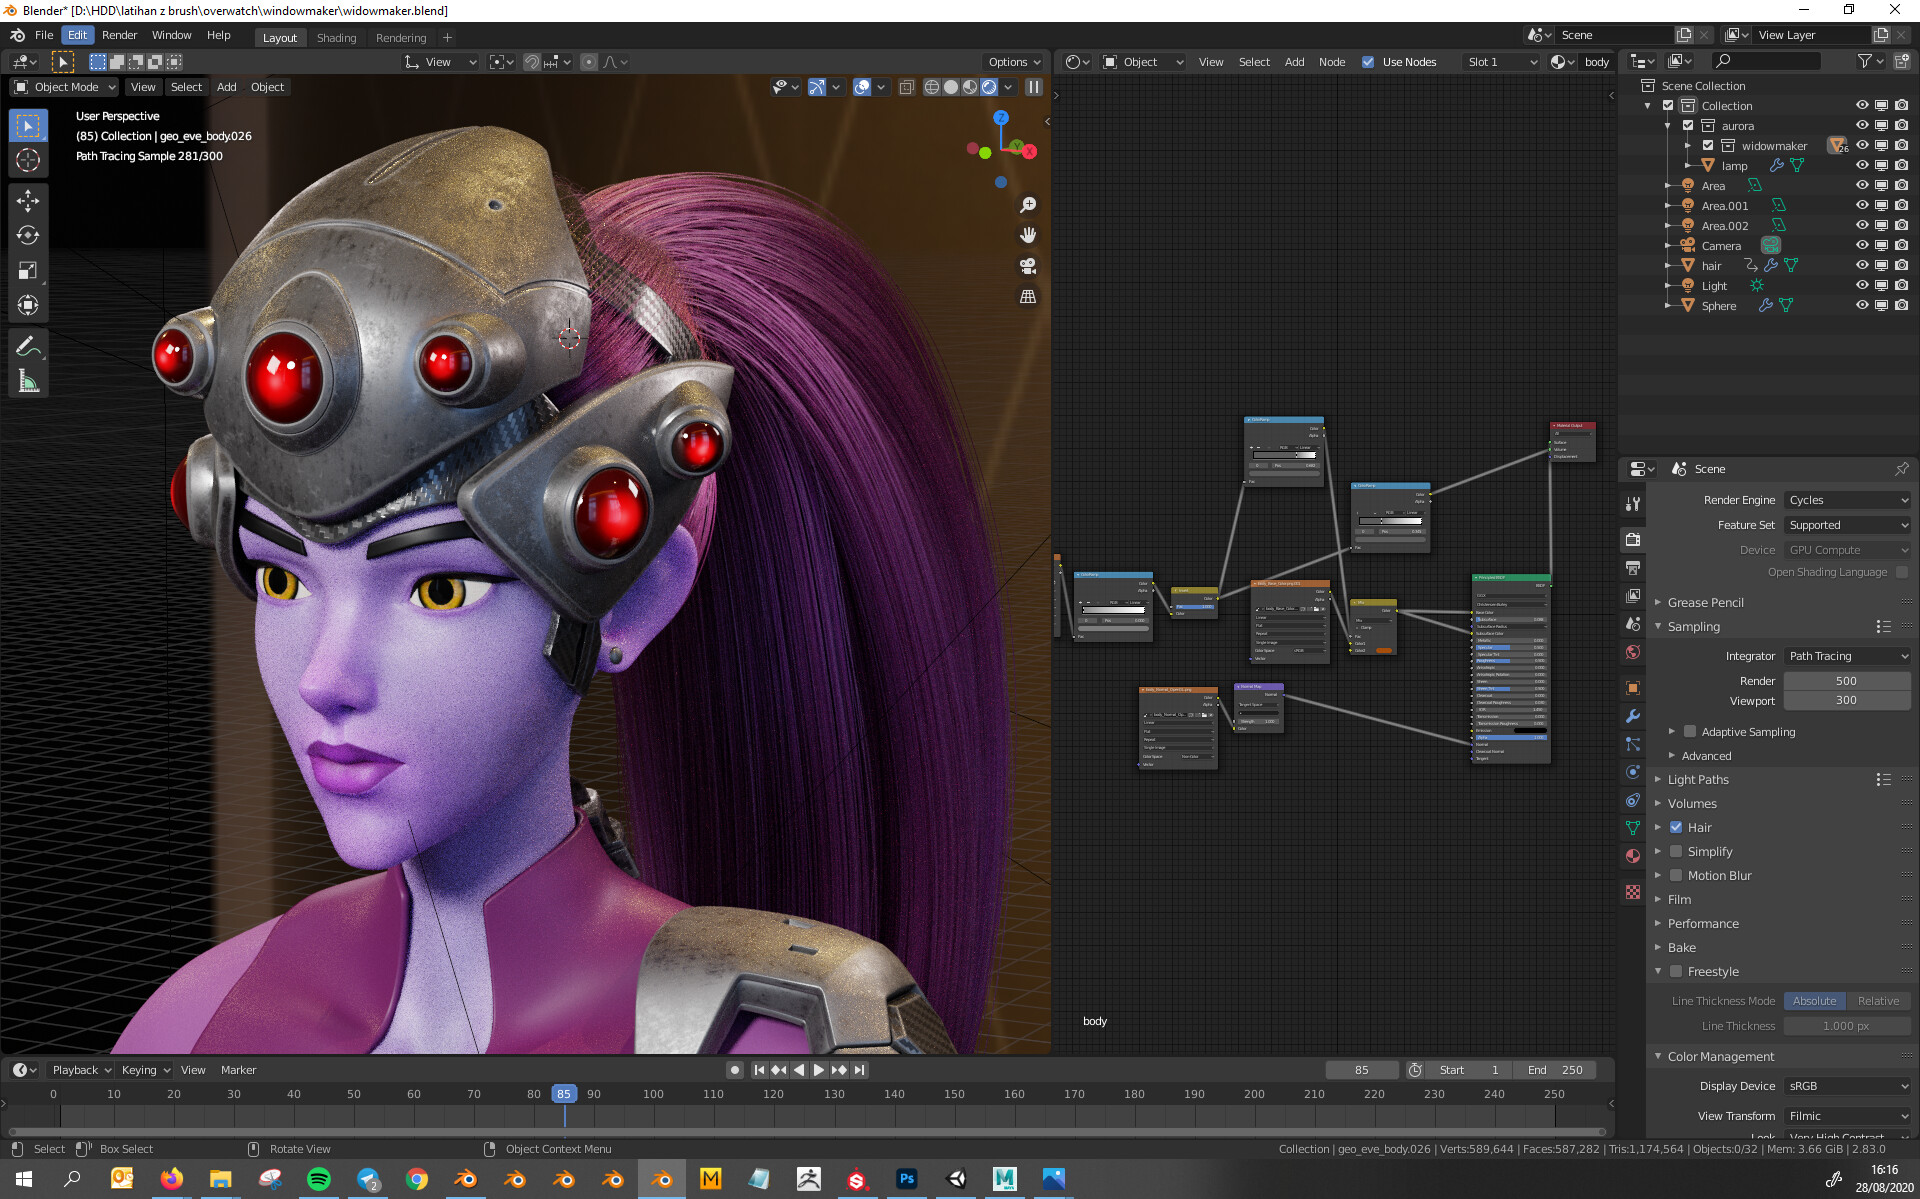The width and height of the screenshot is (1920, 1199).
Task: Open the Modifier Properties wrench tab
Action: [x=1633, y=716]
